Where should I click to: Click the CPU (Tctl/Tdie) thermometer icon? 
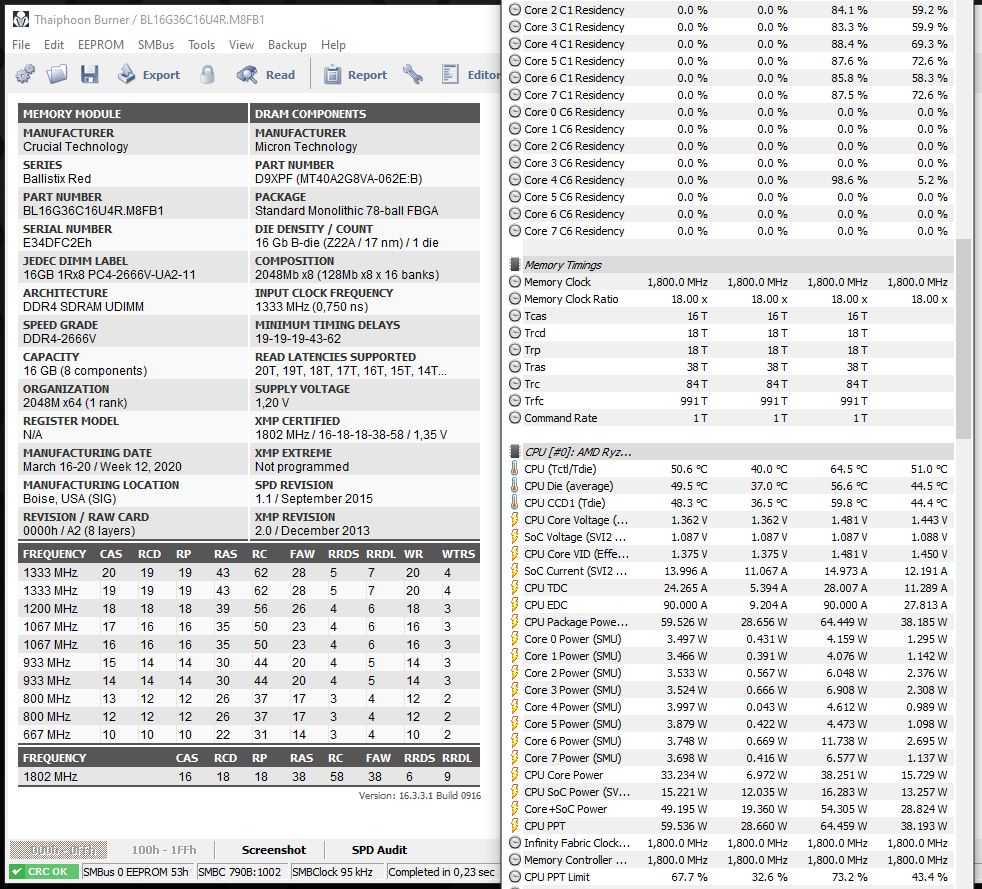(515, 468)
